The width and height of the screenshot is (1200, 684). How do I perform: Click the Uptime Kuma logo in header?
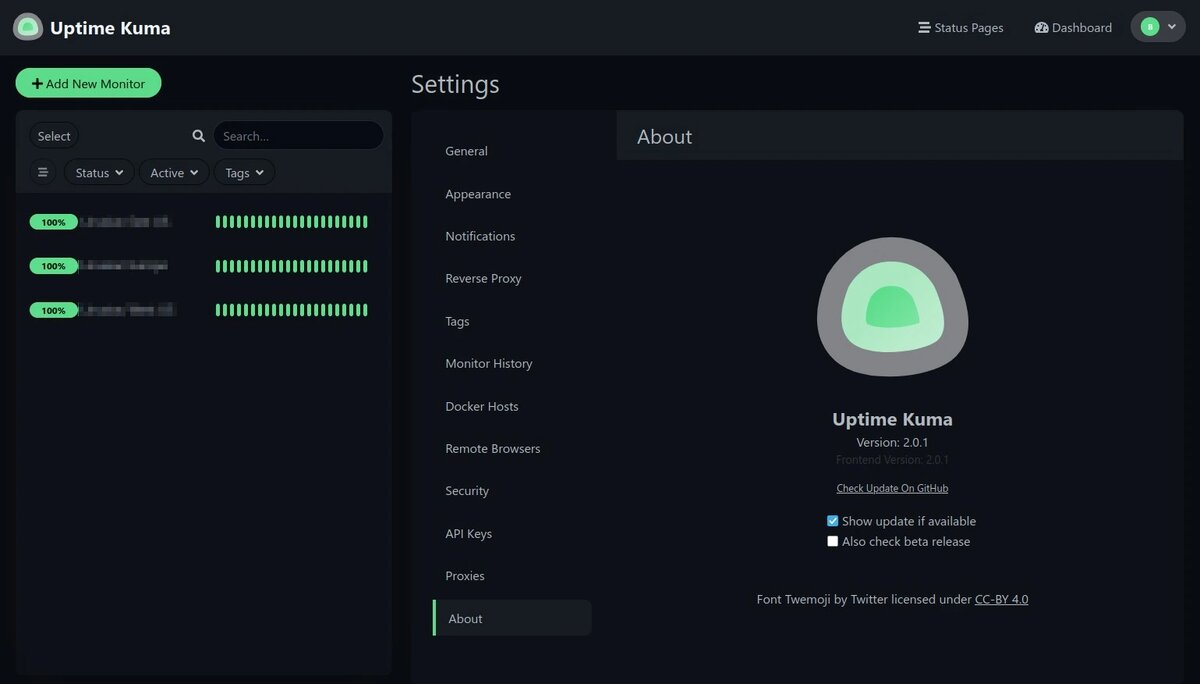pyautogui.click(x=27, y=27)
